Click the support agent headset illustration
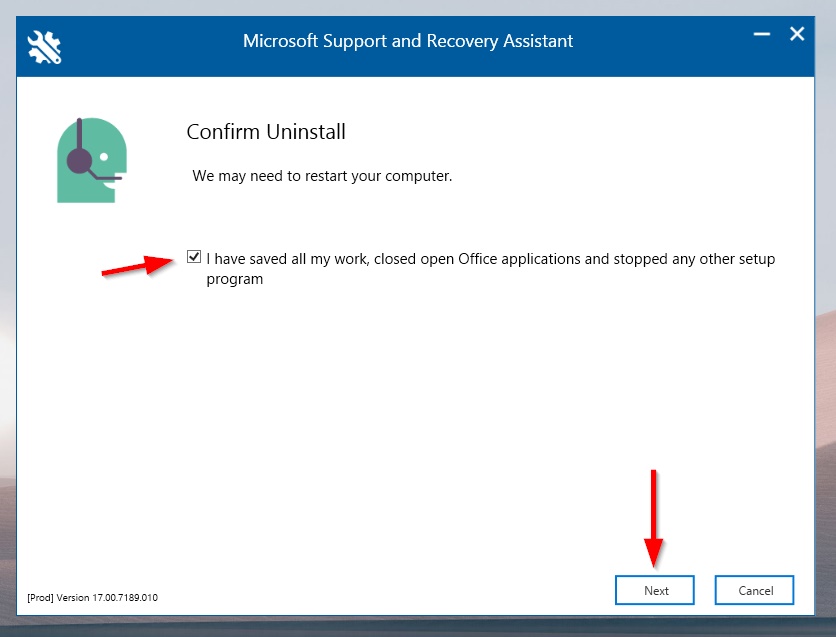This screenshot has height=637, width=836. click(92, 160)
